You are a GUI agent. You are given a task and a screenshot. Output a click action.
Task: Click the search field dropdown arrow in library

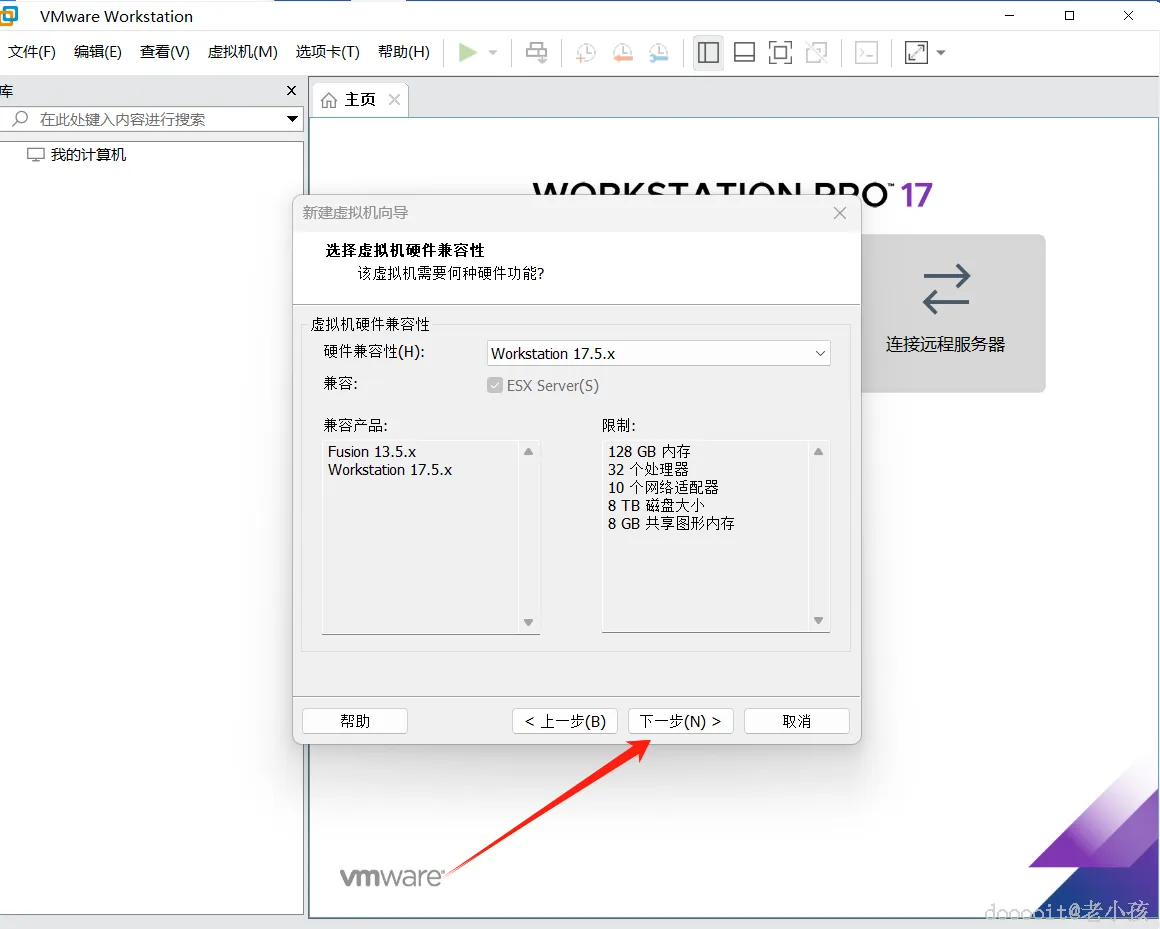[291, 118]
